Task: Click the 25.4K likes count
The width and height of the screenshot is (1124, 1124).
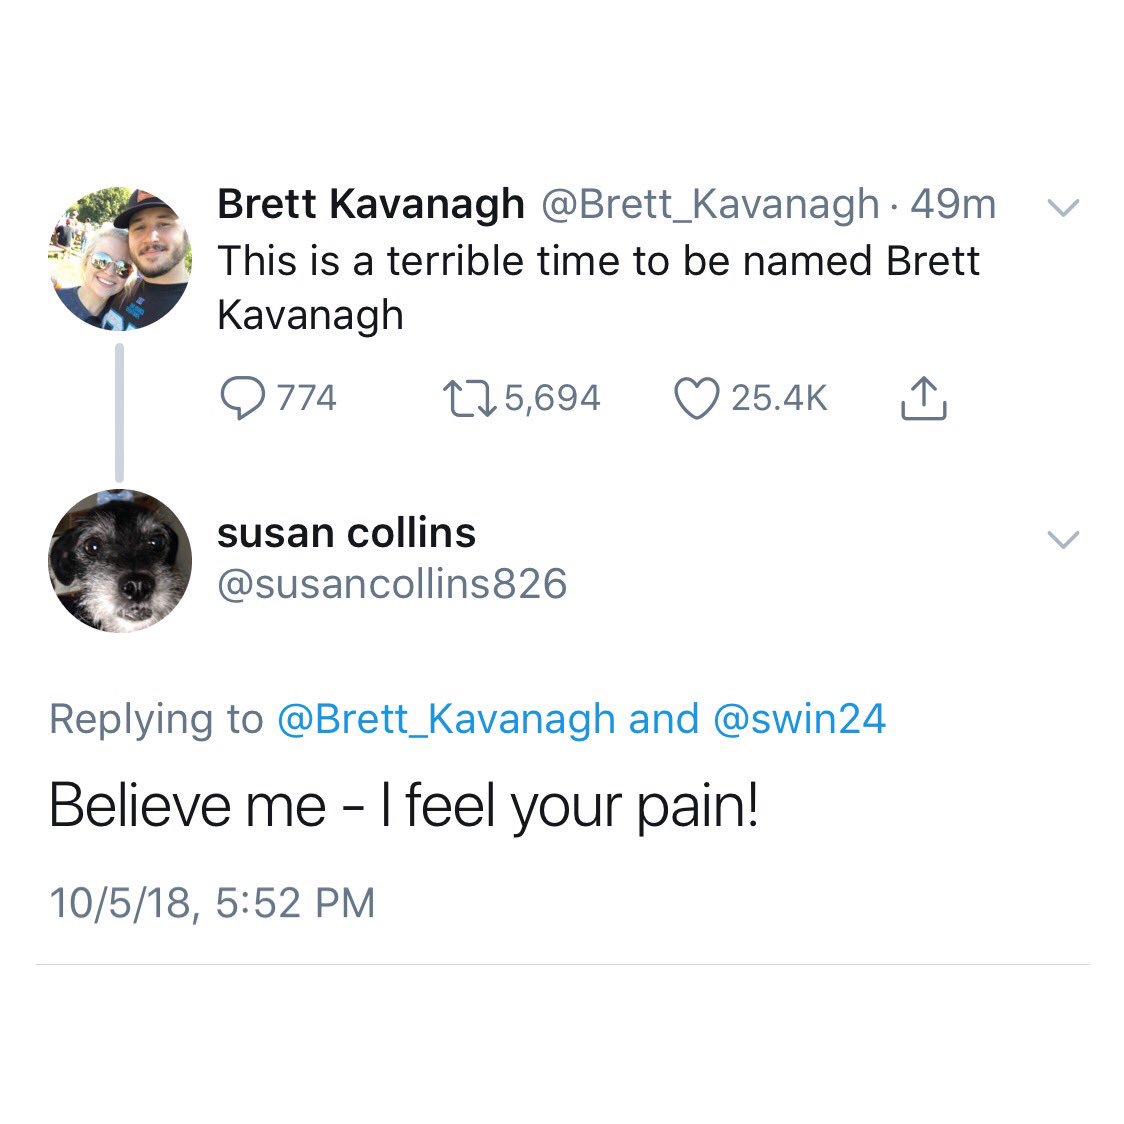Action: (x=779, y=399)
